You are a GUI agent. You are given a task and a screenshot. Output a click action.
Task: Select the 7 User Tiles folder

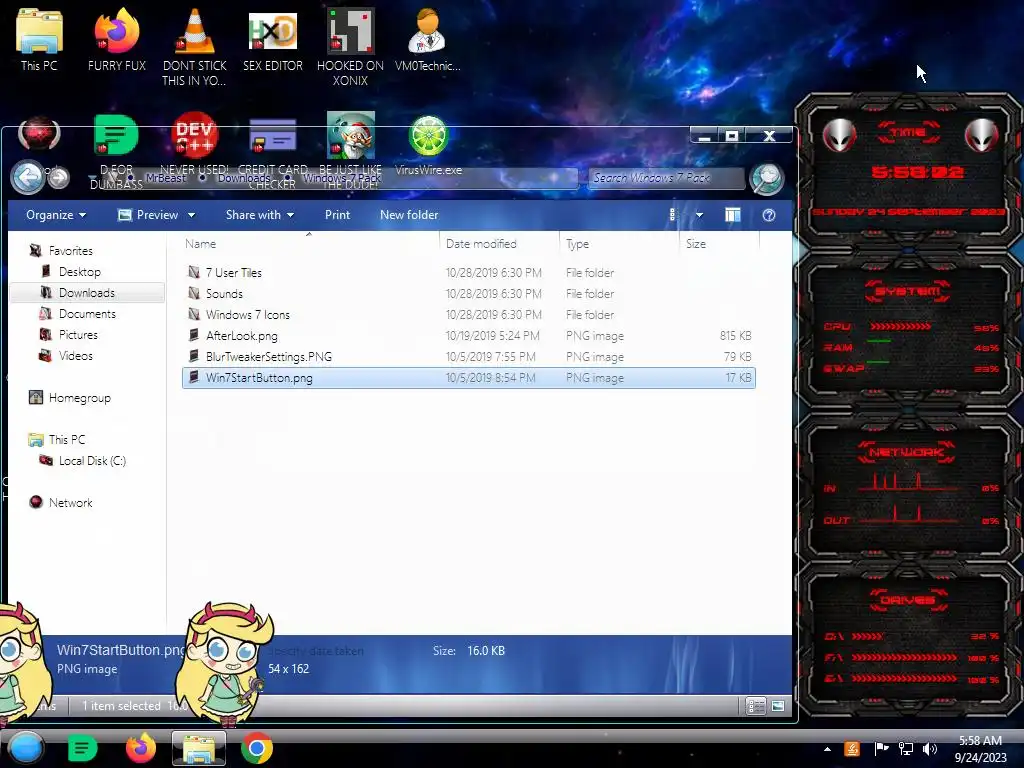click(x=469, y=272)
